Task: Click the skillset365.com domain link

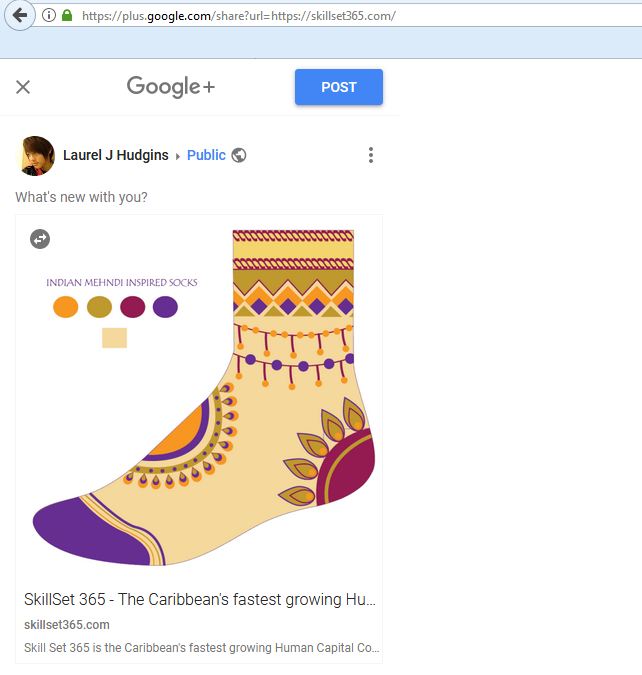Action: [67, 625]
